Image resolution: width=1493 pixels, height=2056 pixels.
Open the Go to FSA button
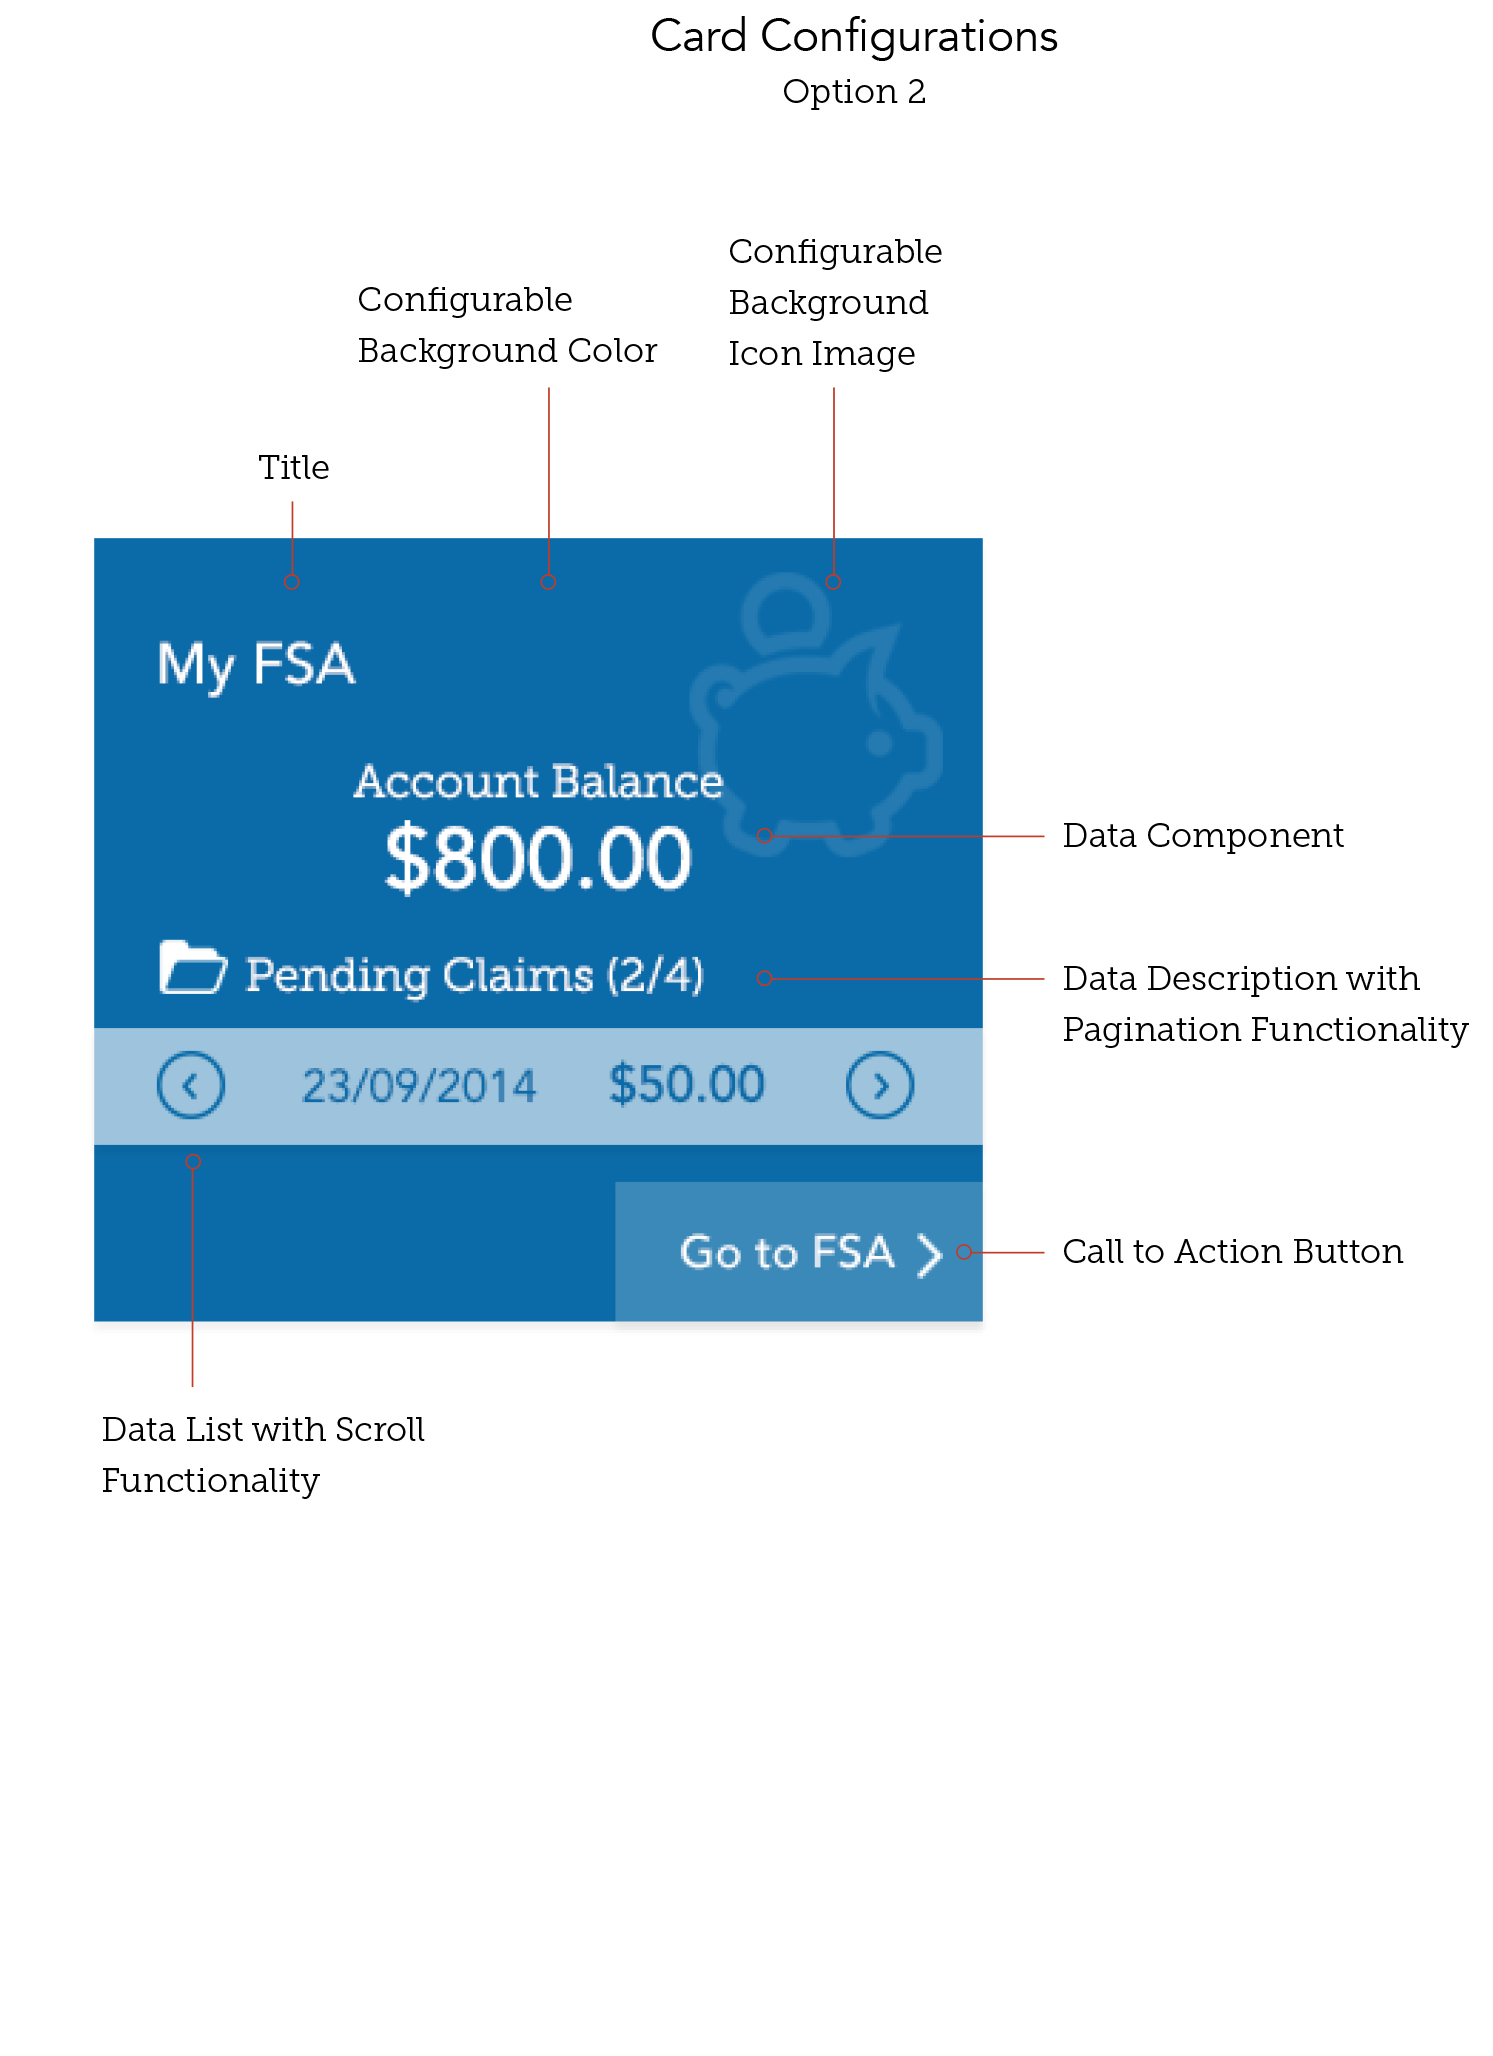pyautogui.click(x=798, y=1252)
